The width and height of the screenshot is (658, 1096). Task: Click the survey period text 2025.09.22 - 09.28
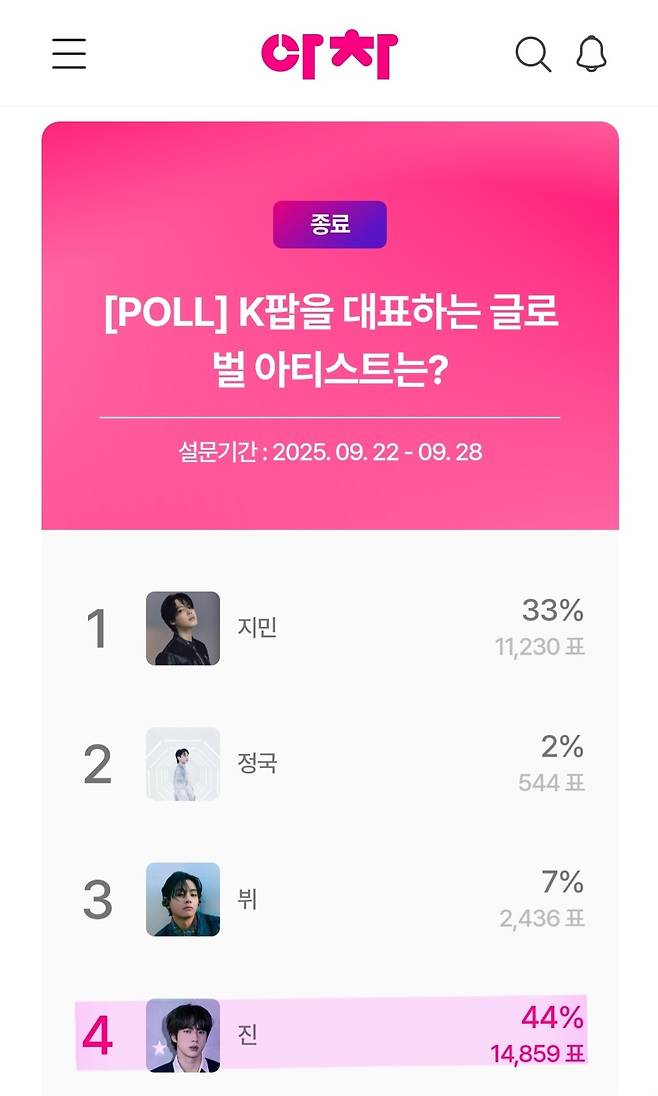(330, 452)
